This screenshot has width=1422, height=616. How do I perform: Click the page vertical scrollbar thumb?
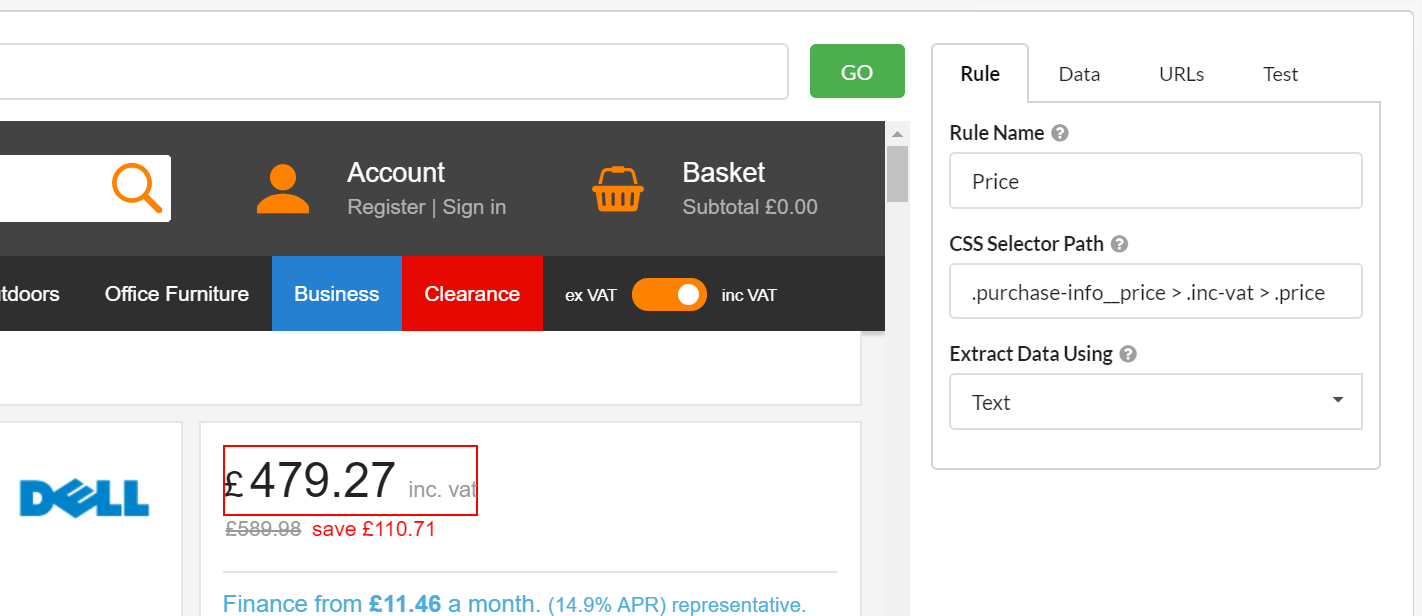click(x=897, y=173)
